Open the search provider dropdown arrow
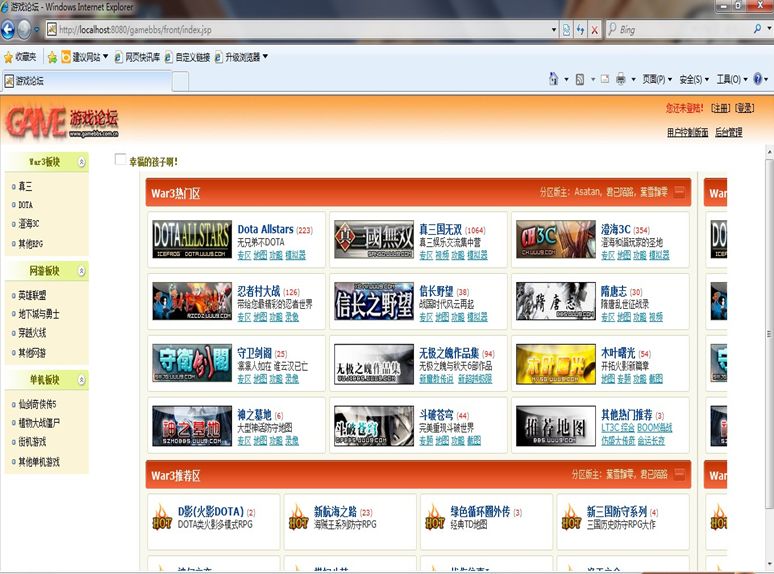Screen dimensions: 774x574 click(x=769, y=29)
